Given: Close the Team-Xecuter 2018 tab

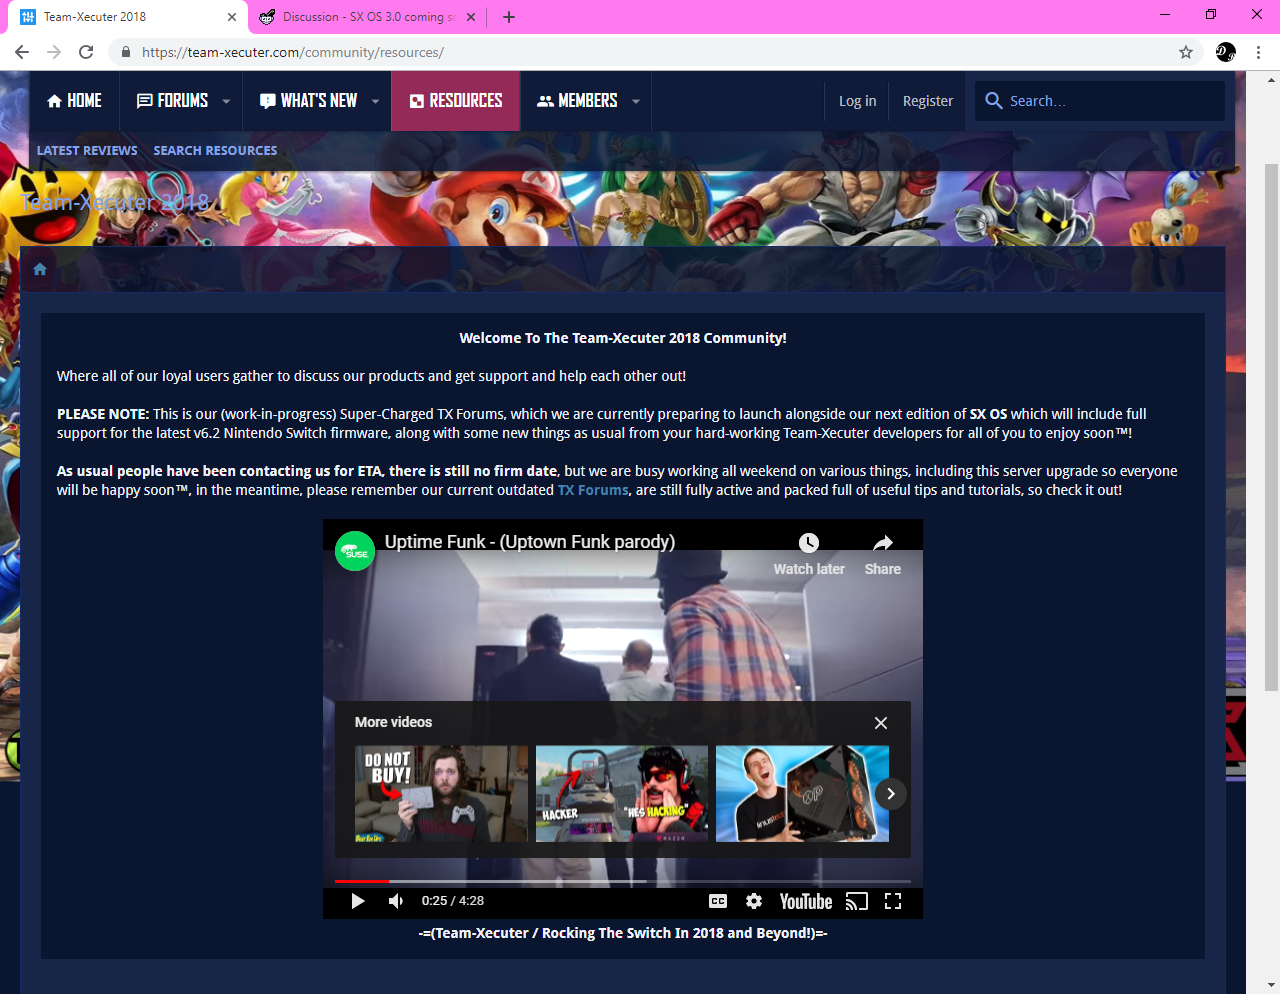Looking at the screenshot, I should coord(231,17).
